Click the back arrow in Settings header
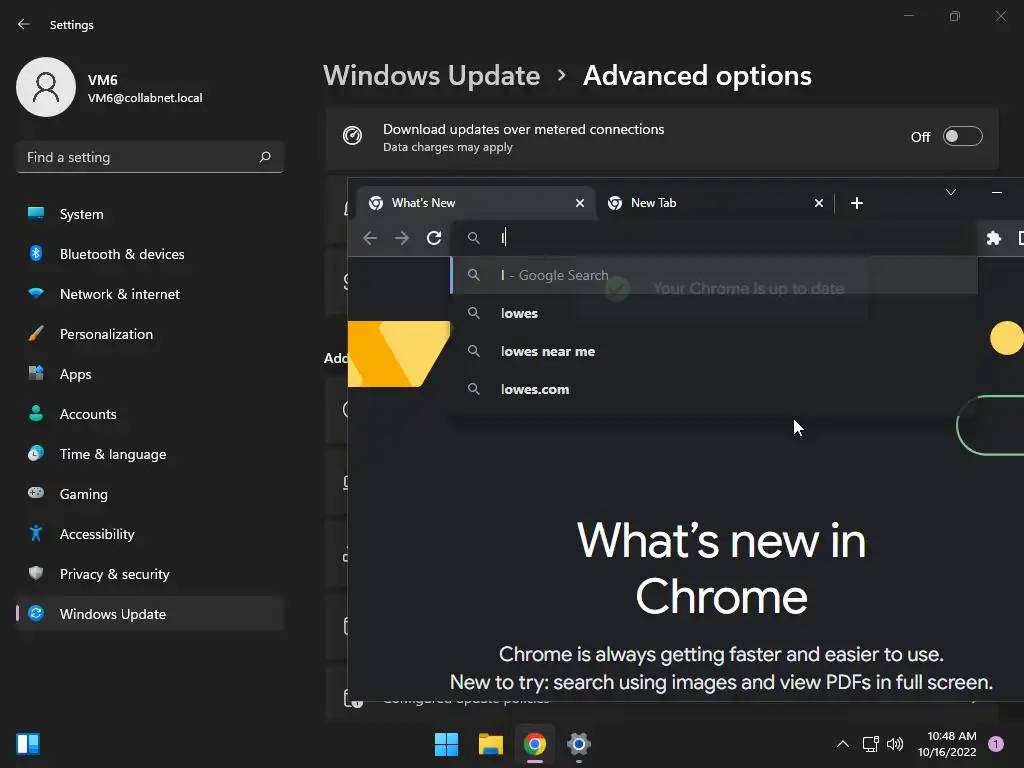Screen dimensions: 1024x768 (24, 24)
